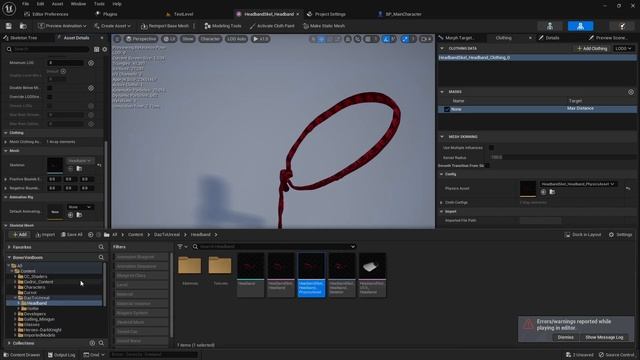The width and height of the screenshot is (640, 360).
Task: Open Skeleton Tree panel tab
Action: pyautogui.click(x=20, y=38)
